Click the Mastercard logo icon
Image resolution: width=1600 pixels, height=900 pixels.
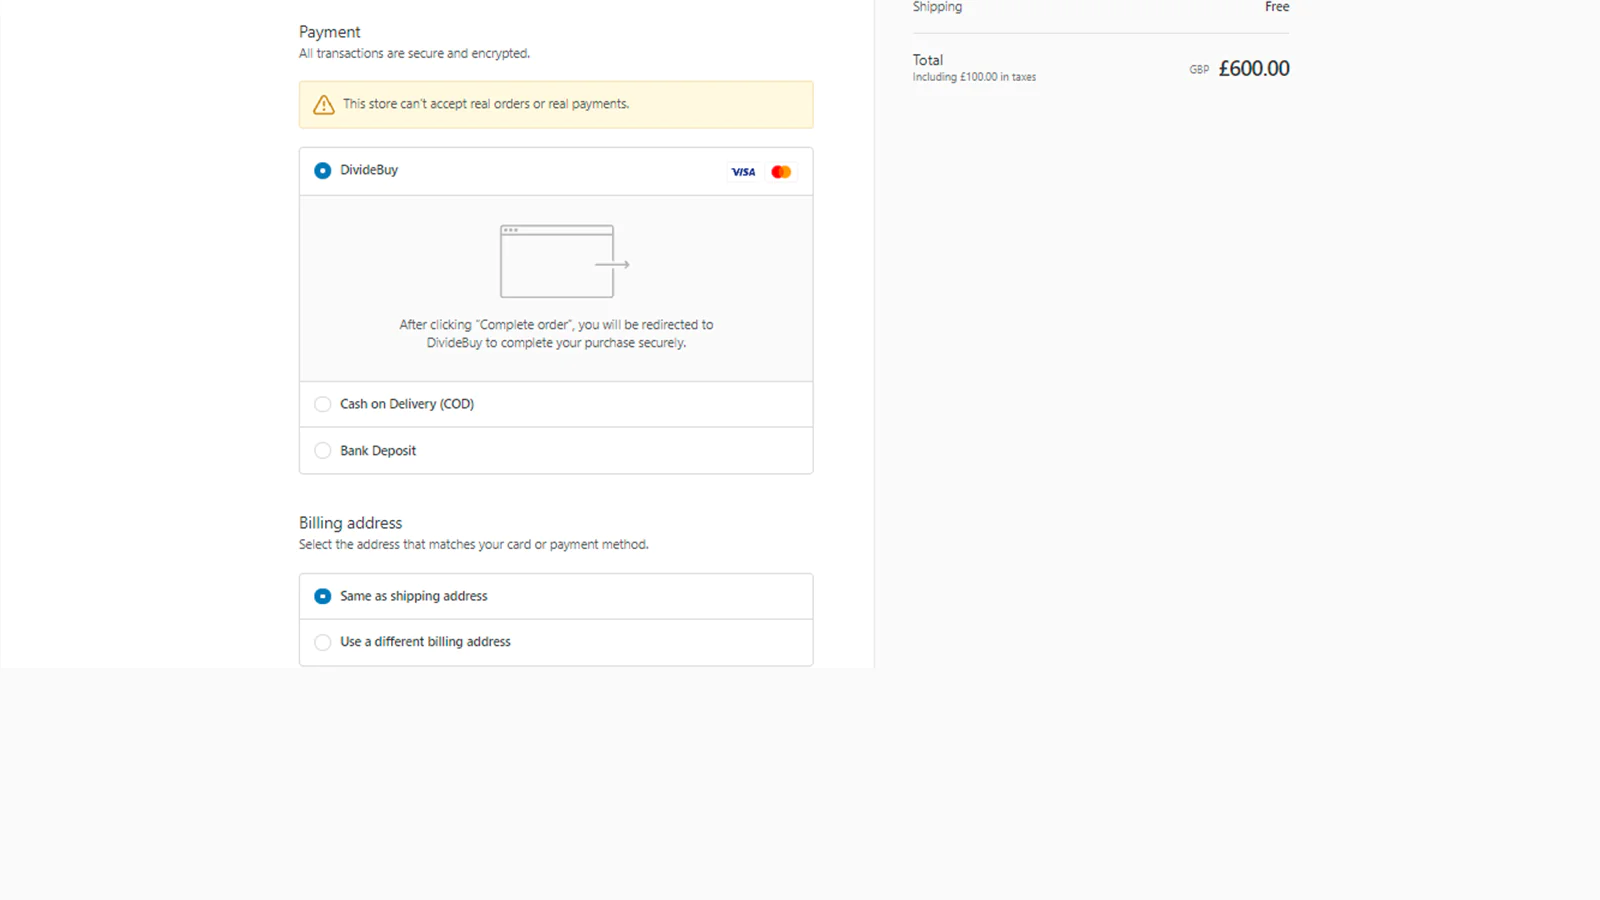781,172
